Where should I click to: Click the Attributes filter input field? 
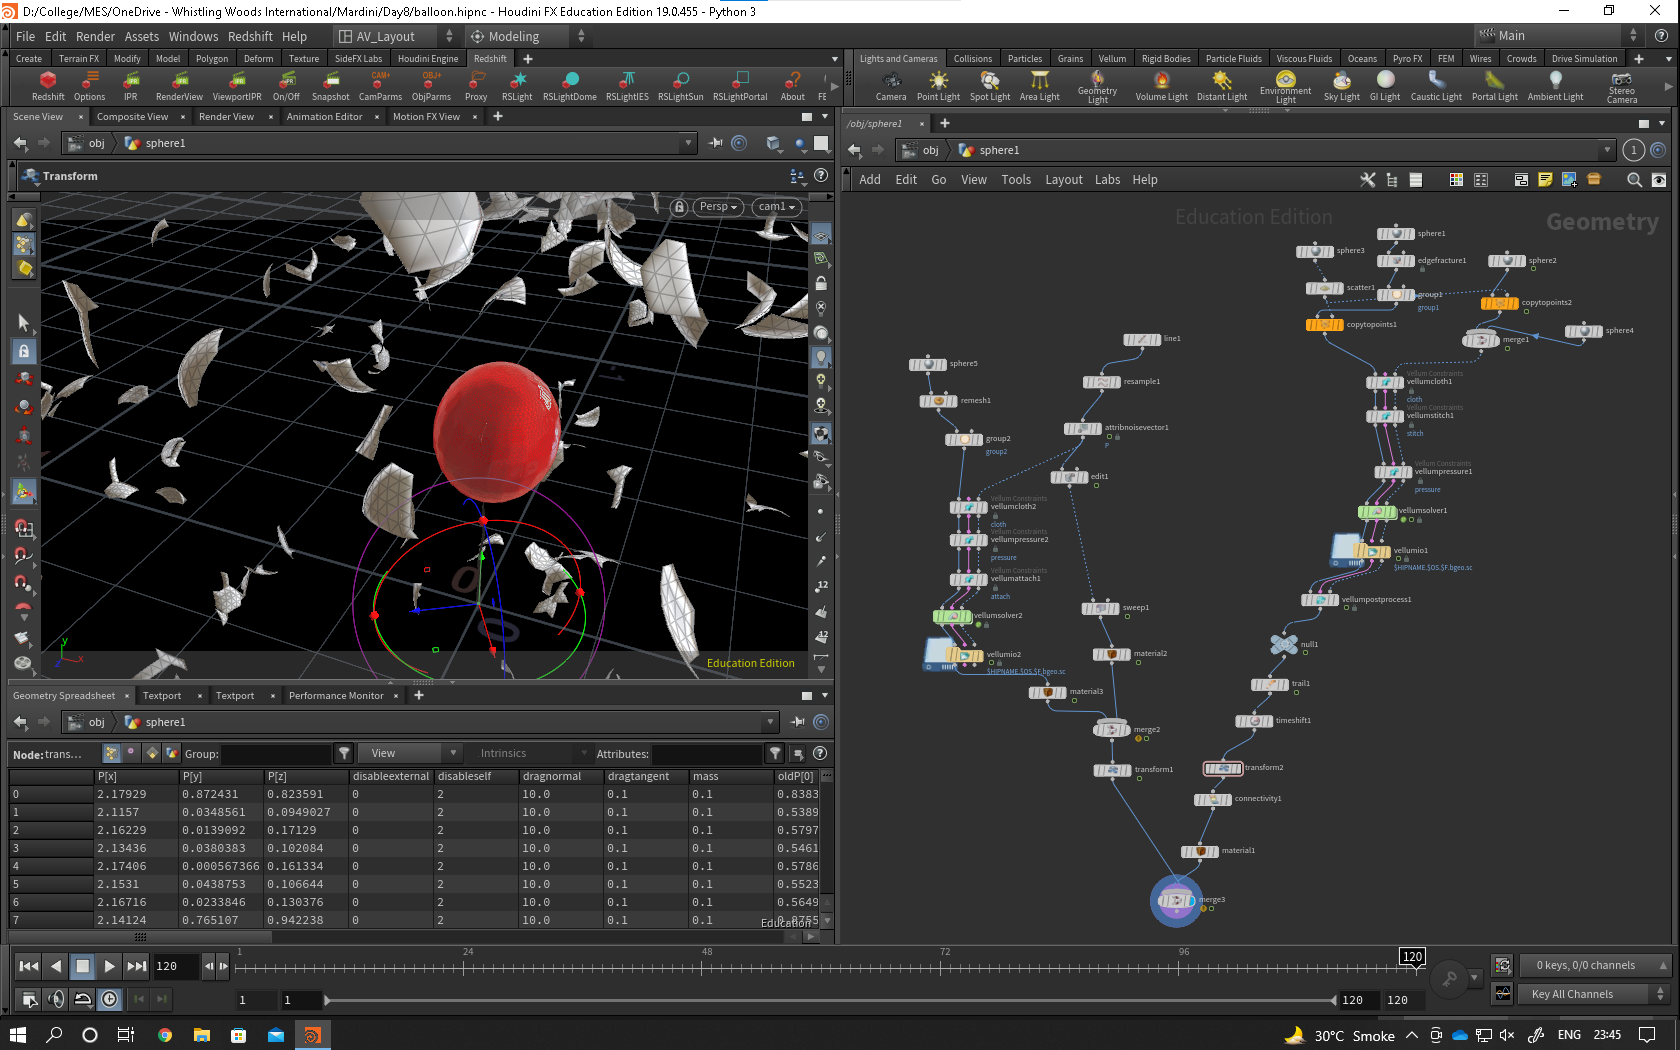707,753
